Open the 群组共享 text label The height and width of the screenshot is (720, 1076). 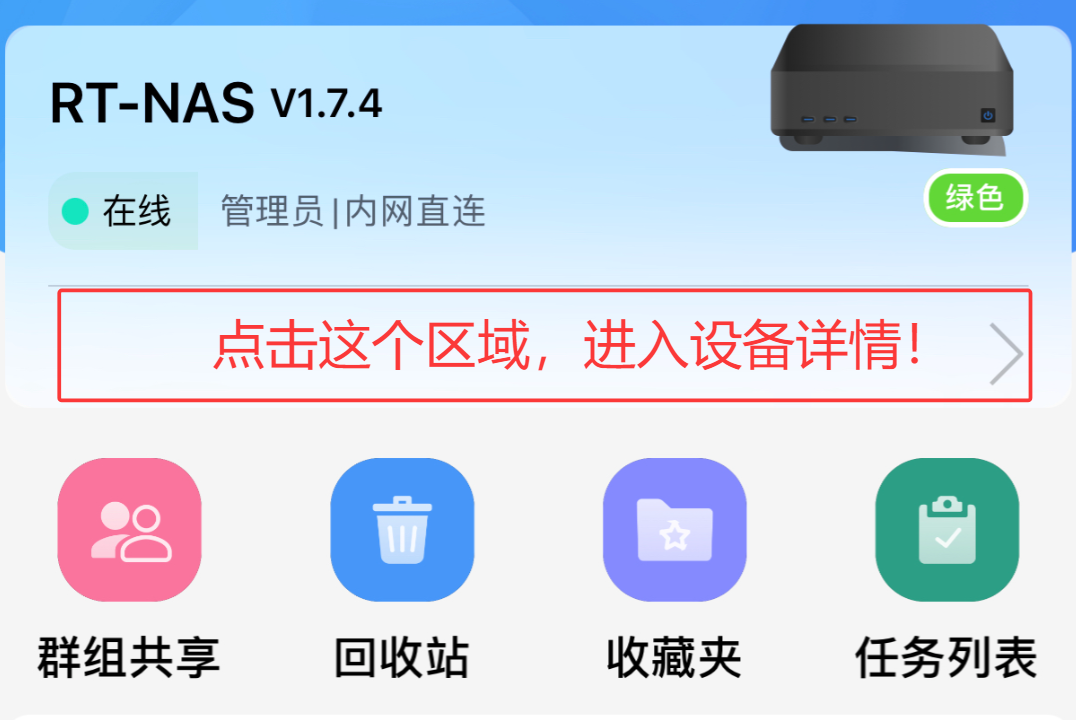pyautogui.click(x=129, y=658)
